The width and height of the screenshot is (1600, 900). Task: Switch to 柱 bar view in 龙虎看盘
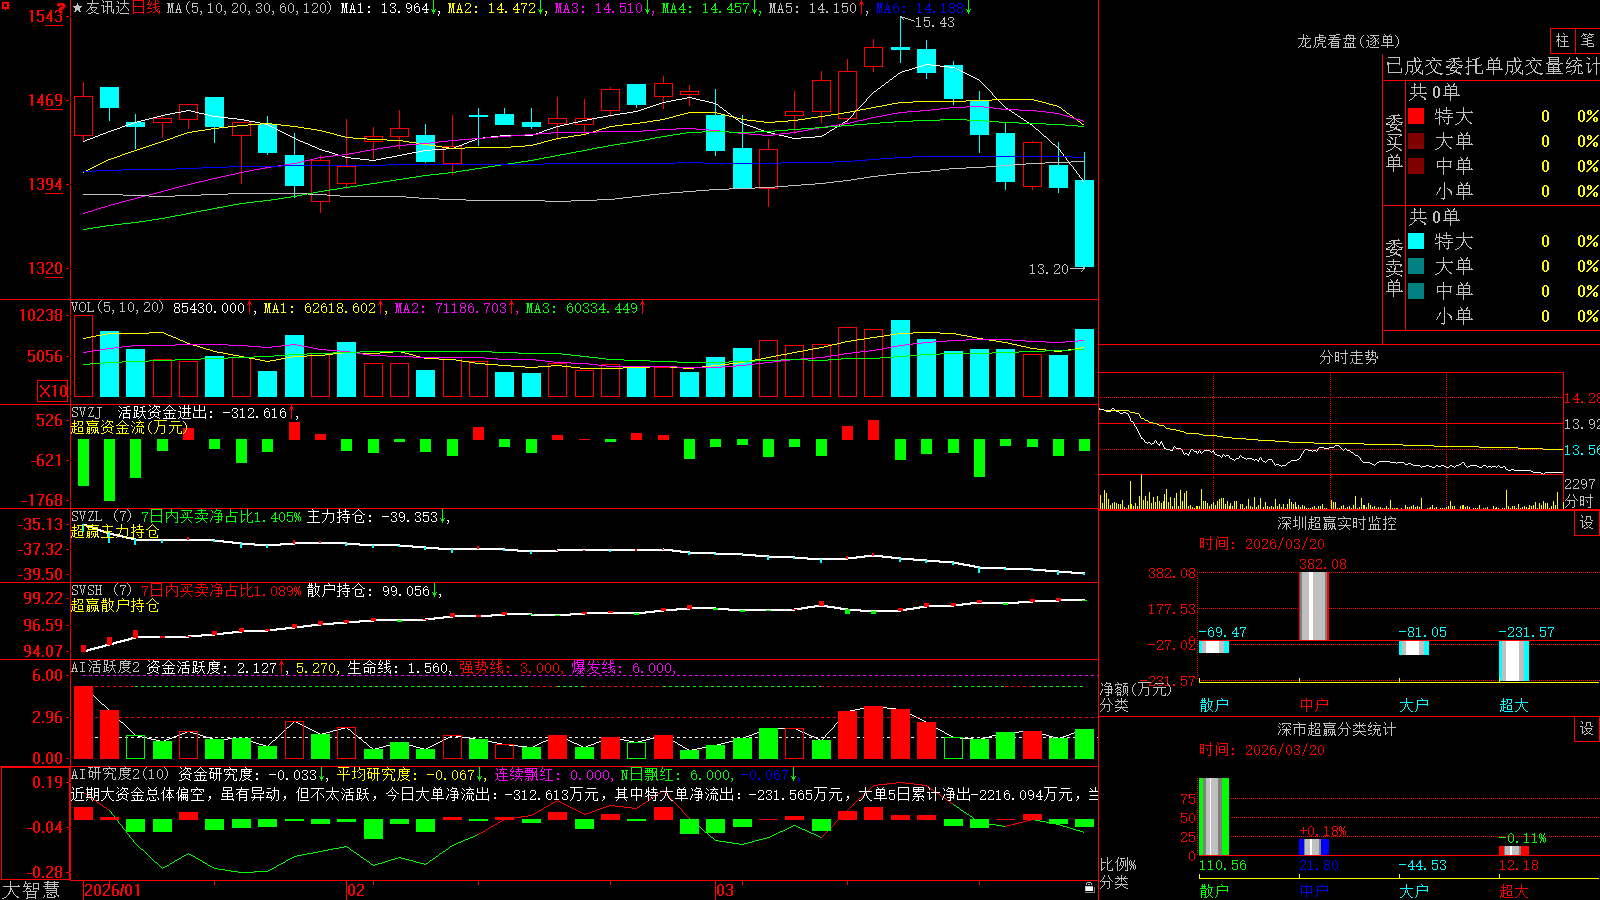1562,41
